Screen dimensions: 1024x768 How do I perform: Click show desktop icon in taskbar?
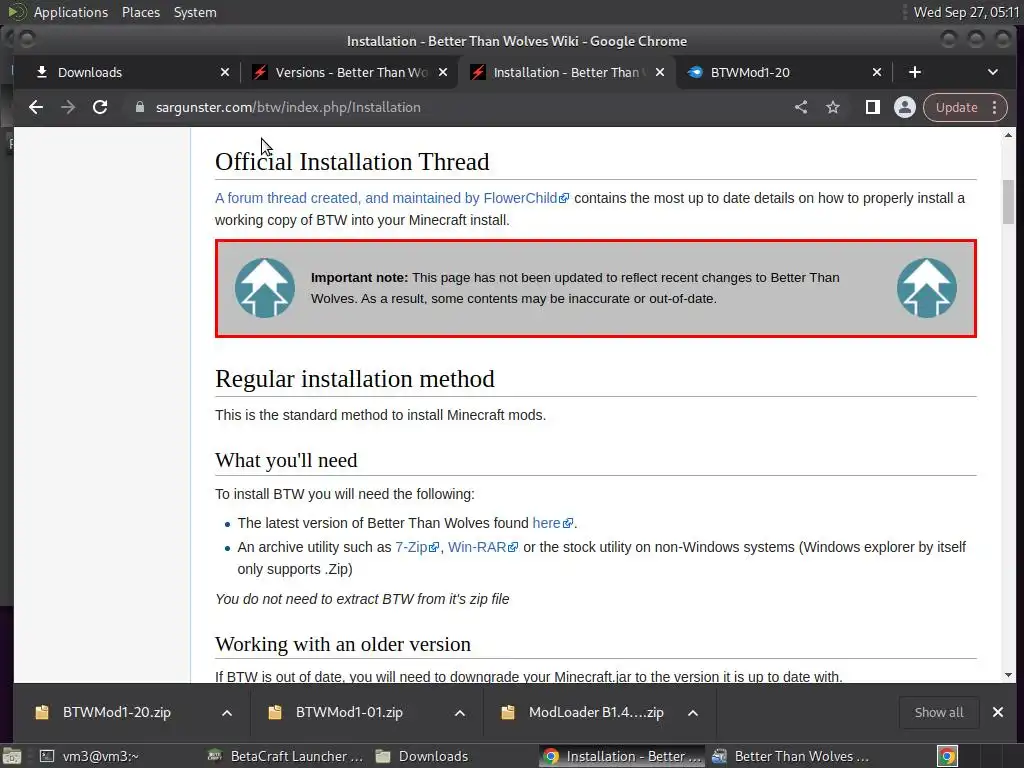pyautogui.click(x=12, y=756)
